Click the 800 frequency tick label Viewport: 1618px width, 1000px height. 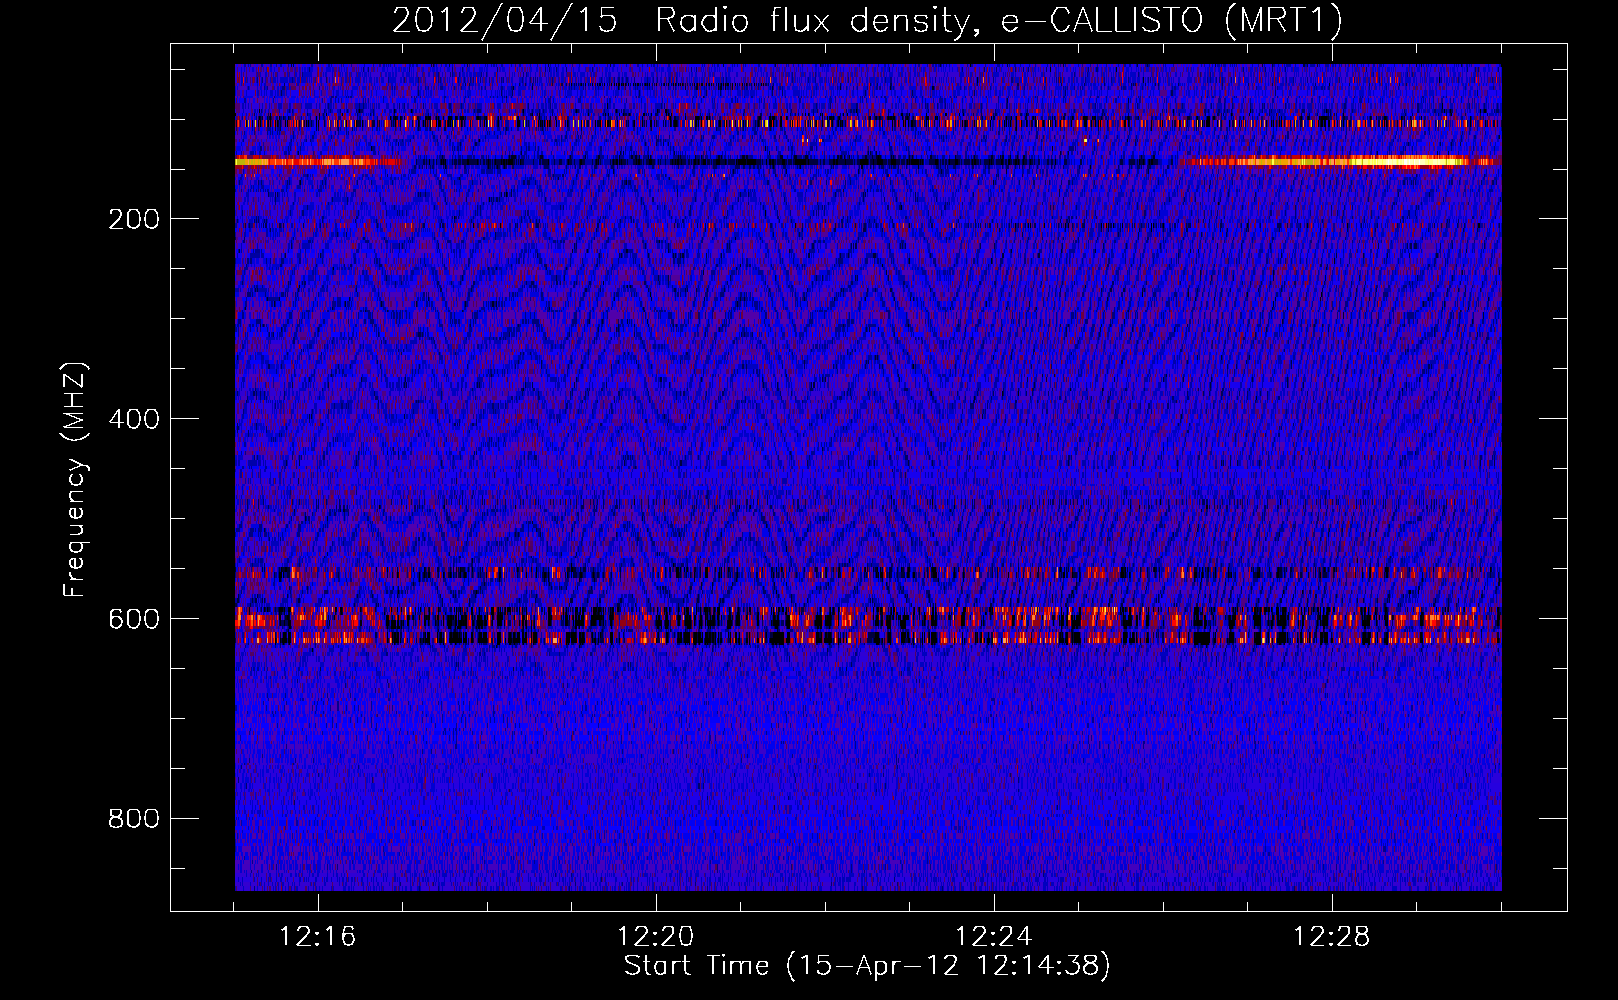pos(134,819)
